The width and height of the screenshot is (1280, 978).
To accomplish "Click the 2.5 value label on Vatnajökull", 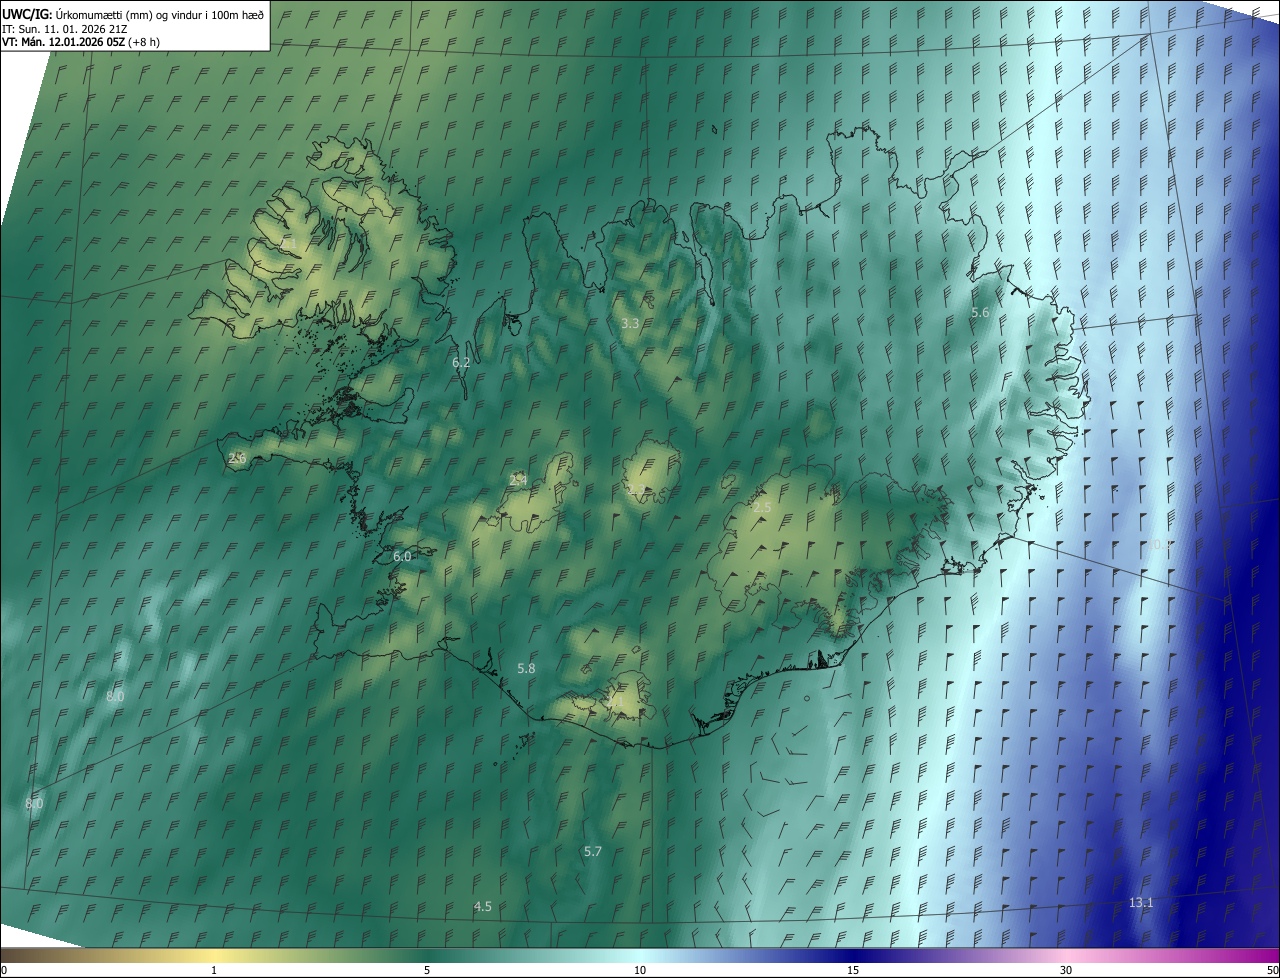I will 762,508.
